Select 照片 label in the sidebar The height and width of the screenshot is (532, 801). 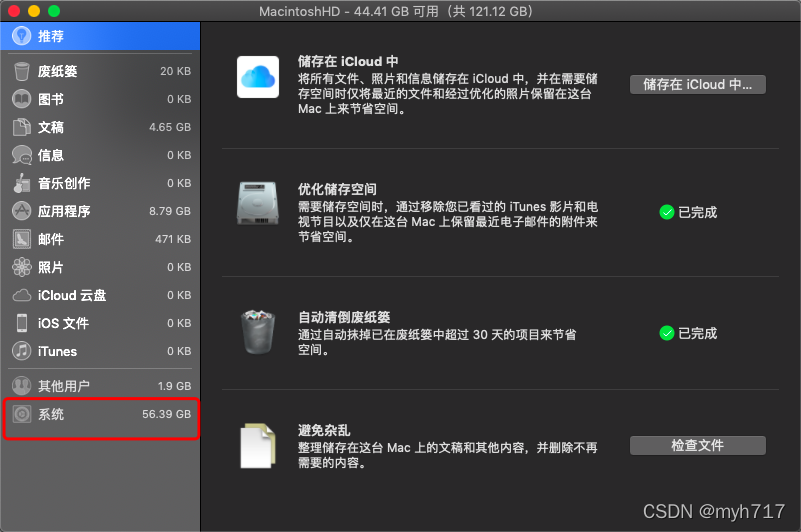pos(51,267)
